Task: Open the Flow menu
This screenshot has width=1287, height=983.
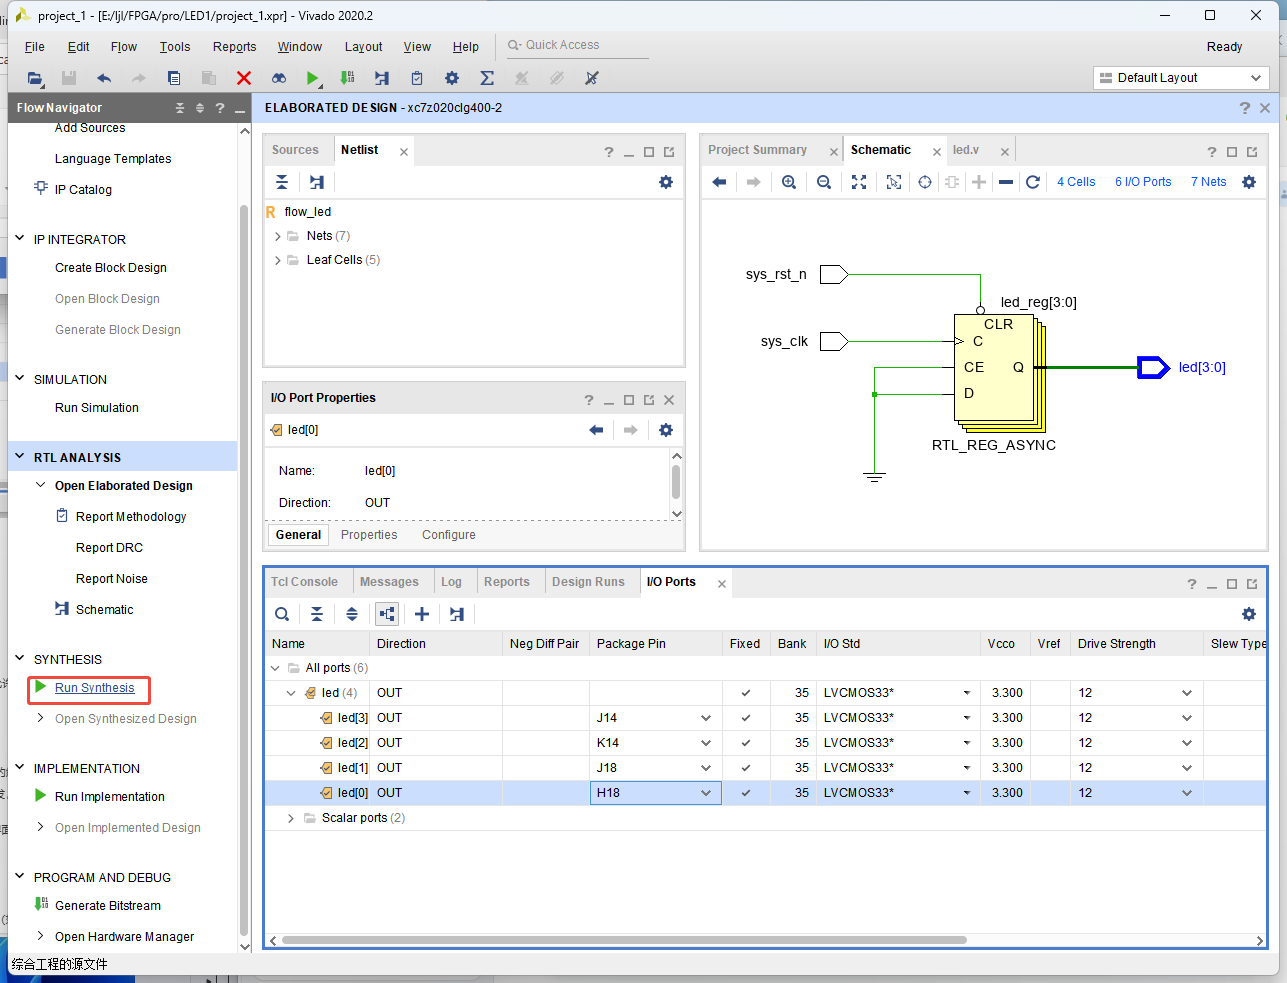Action: pos(124,47)
